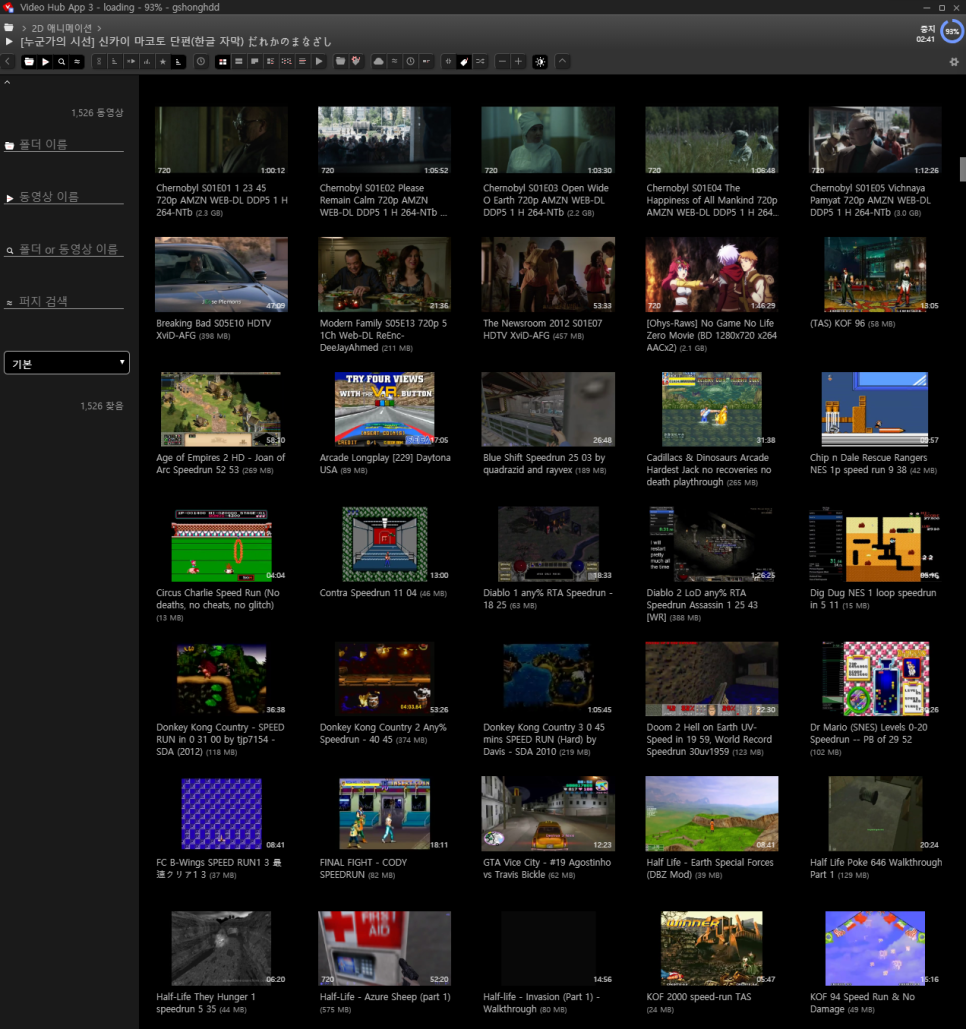Open the 2D 애니메이션 breadcrumb folder

pos(62,28)
